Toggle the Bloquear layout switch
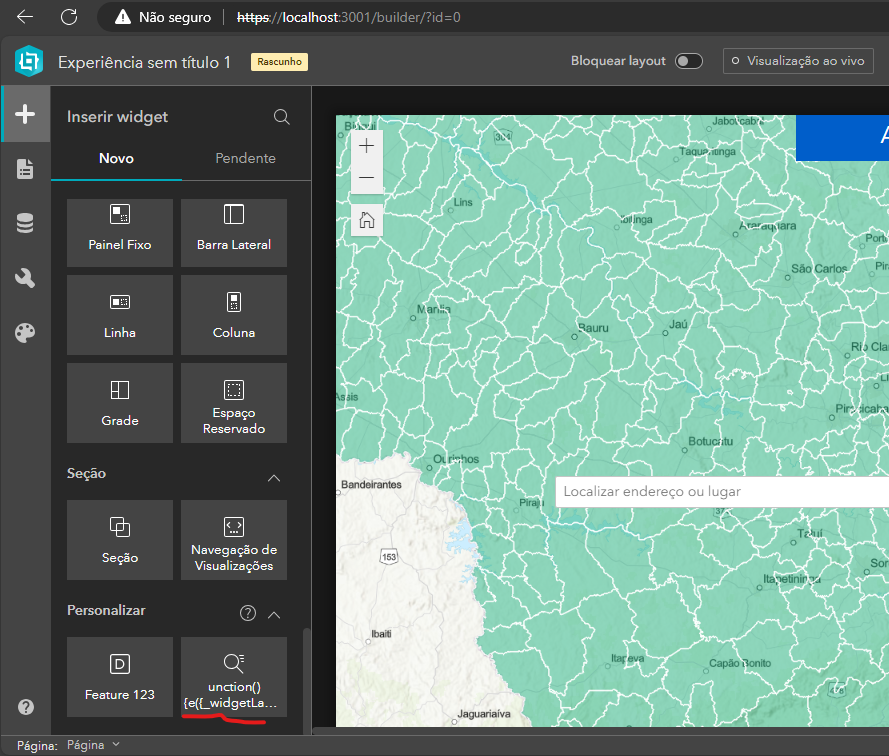This screenshot has height=756, width=889. click(x=688, y=60)
